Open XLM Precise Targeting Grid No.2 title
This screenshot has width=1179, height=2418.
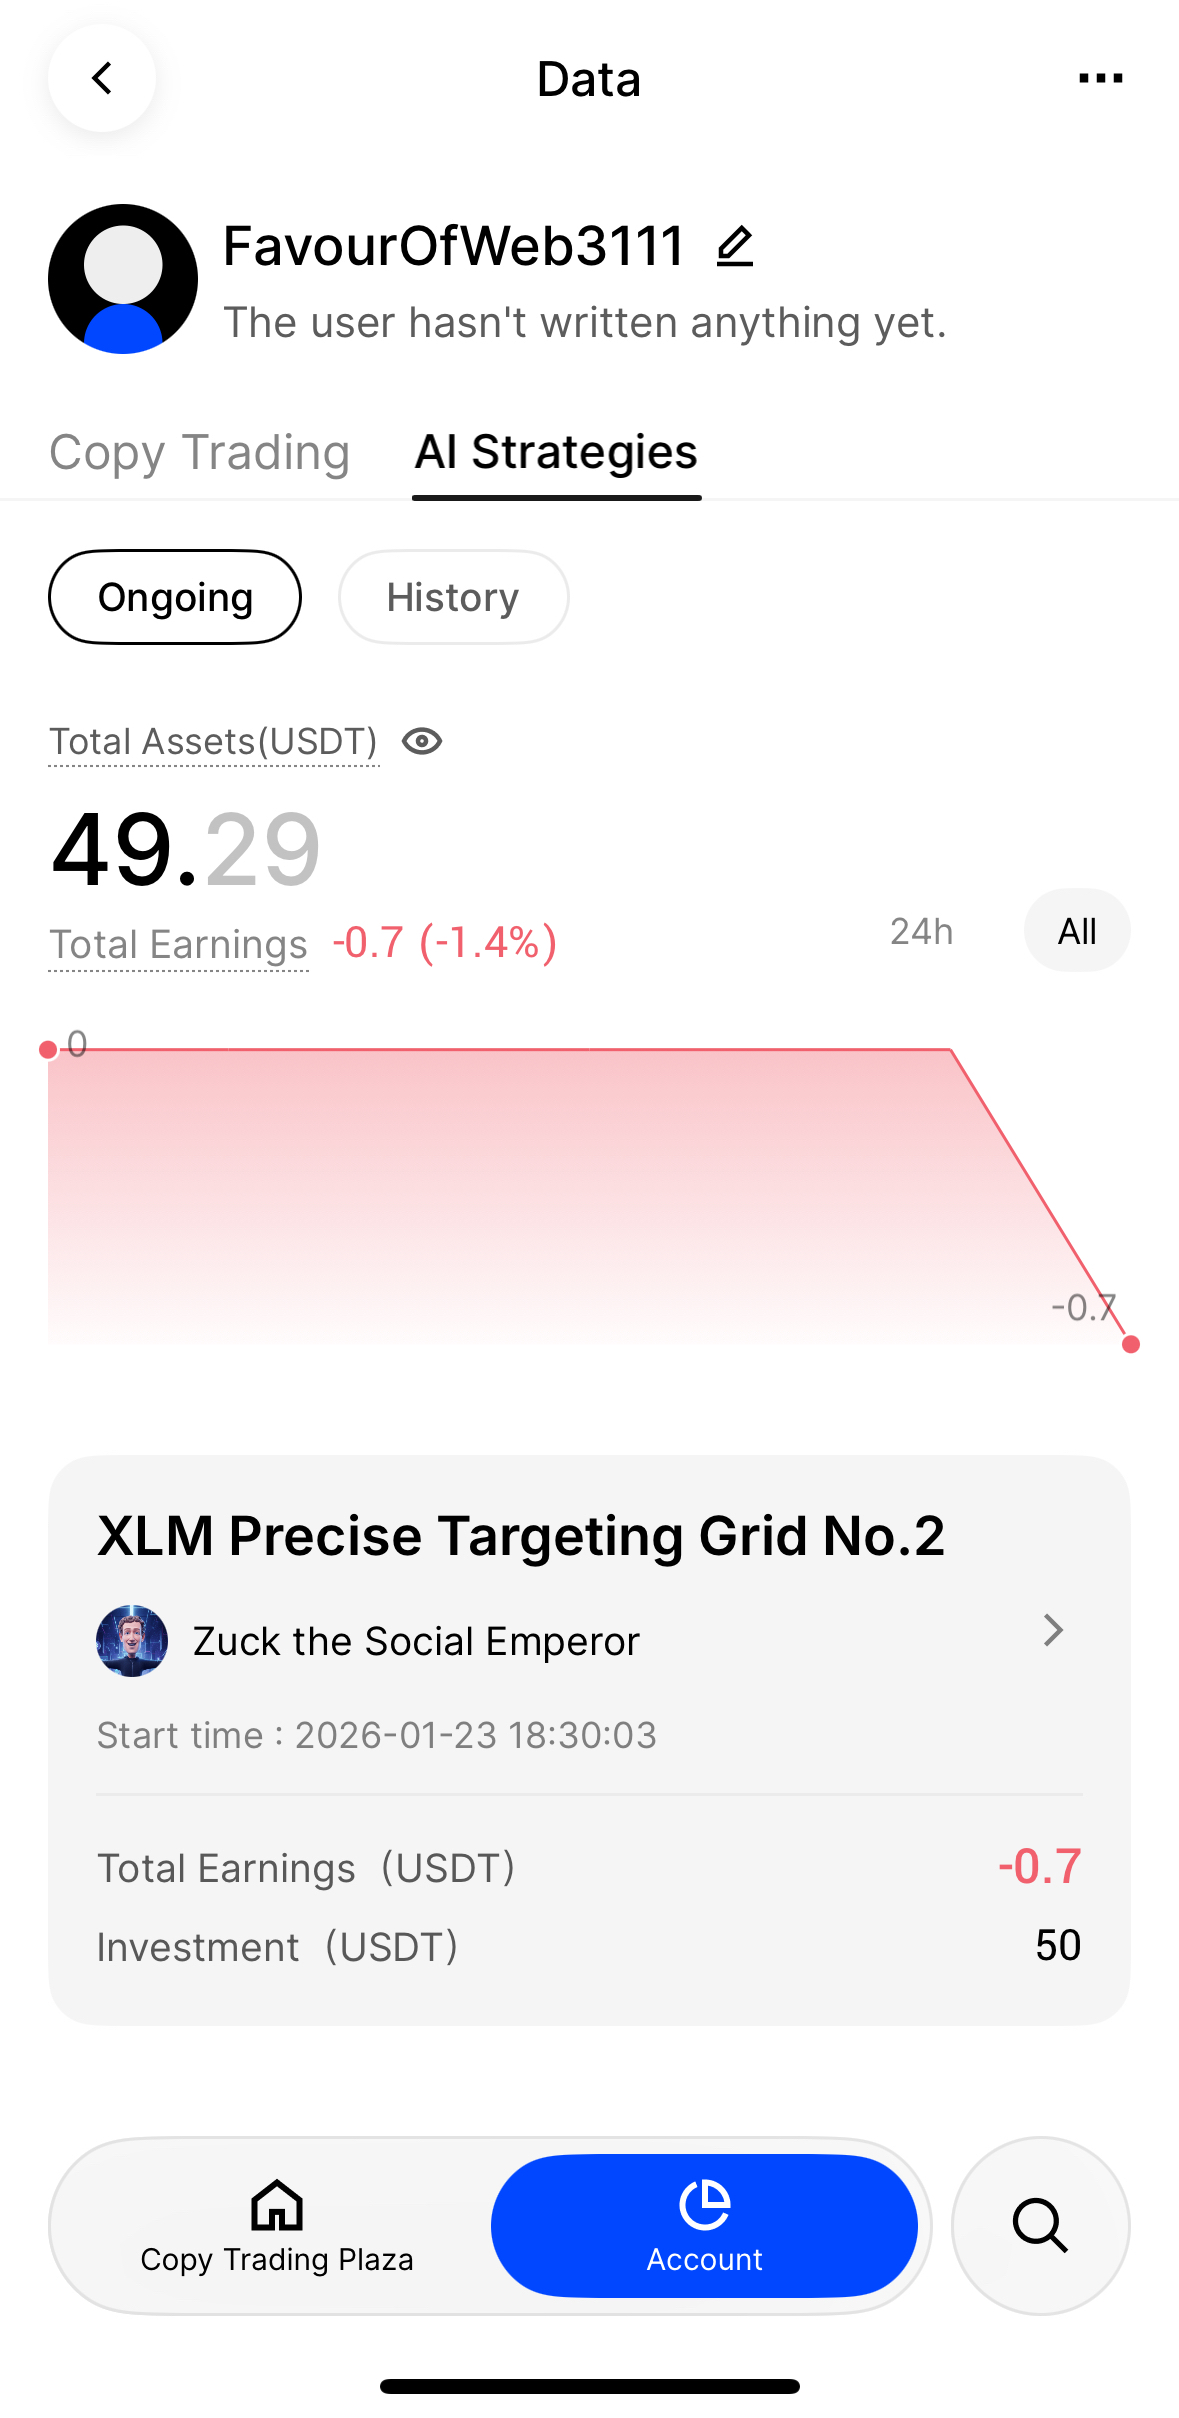(520, 1536)
